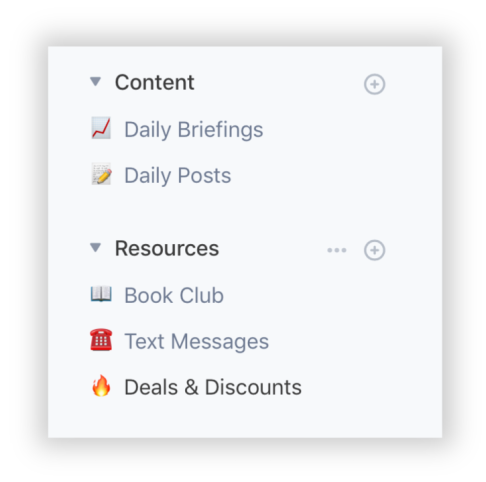Viewport: 486px width, 482px height.
Task: Click "Messages" in the Text Messages label
Action: tap(220, 342)
